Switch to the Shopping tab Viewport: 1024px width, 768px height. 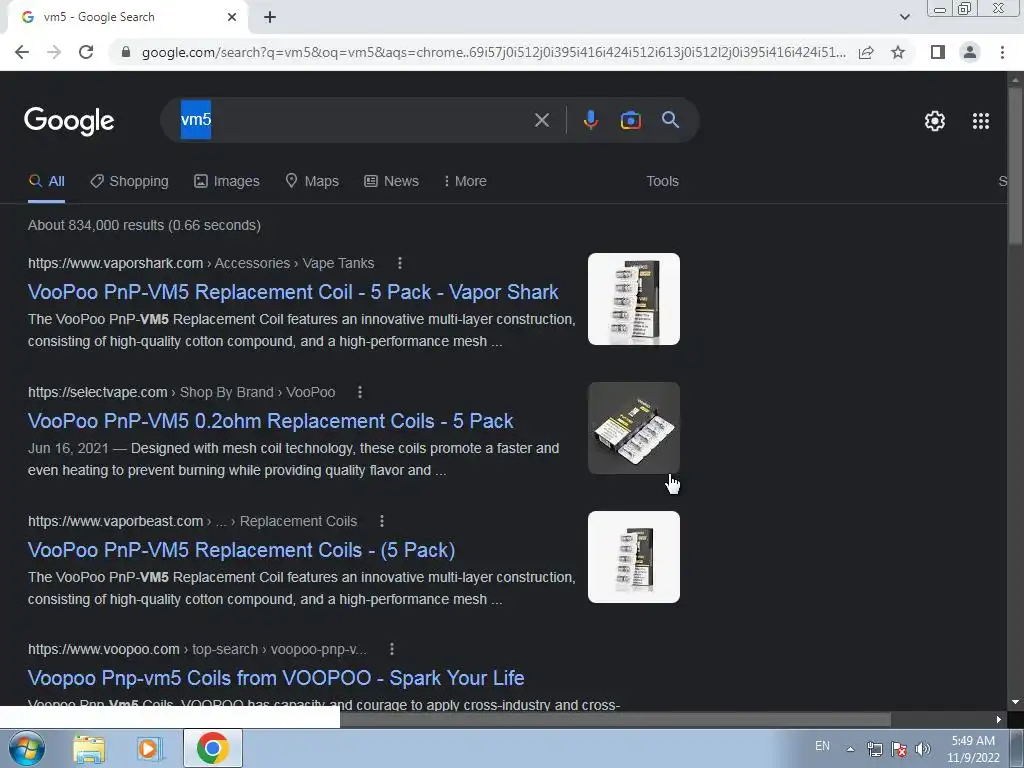point(129,182)
